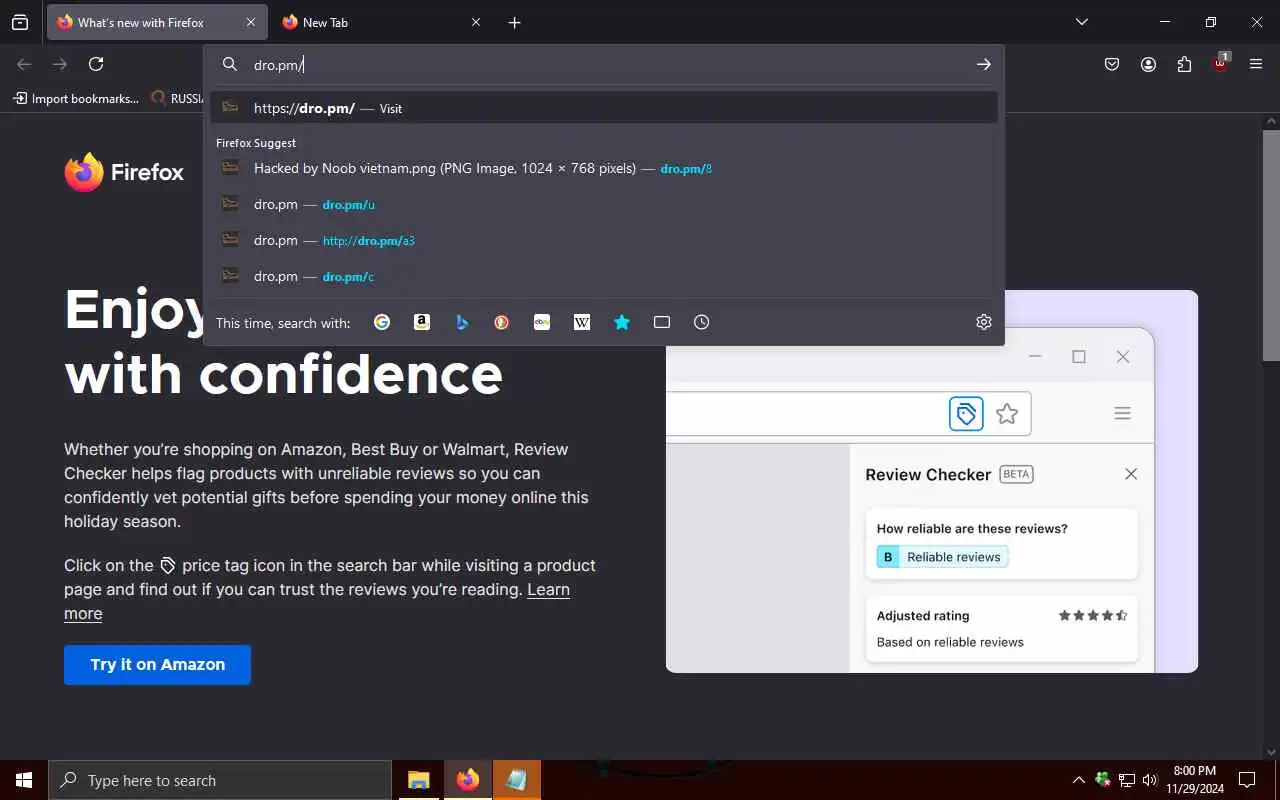The image size is (1280, 800).
Task: Open Firefox View icon in tab bar
Action: [x=20, y=22]
